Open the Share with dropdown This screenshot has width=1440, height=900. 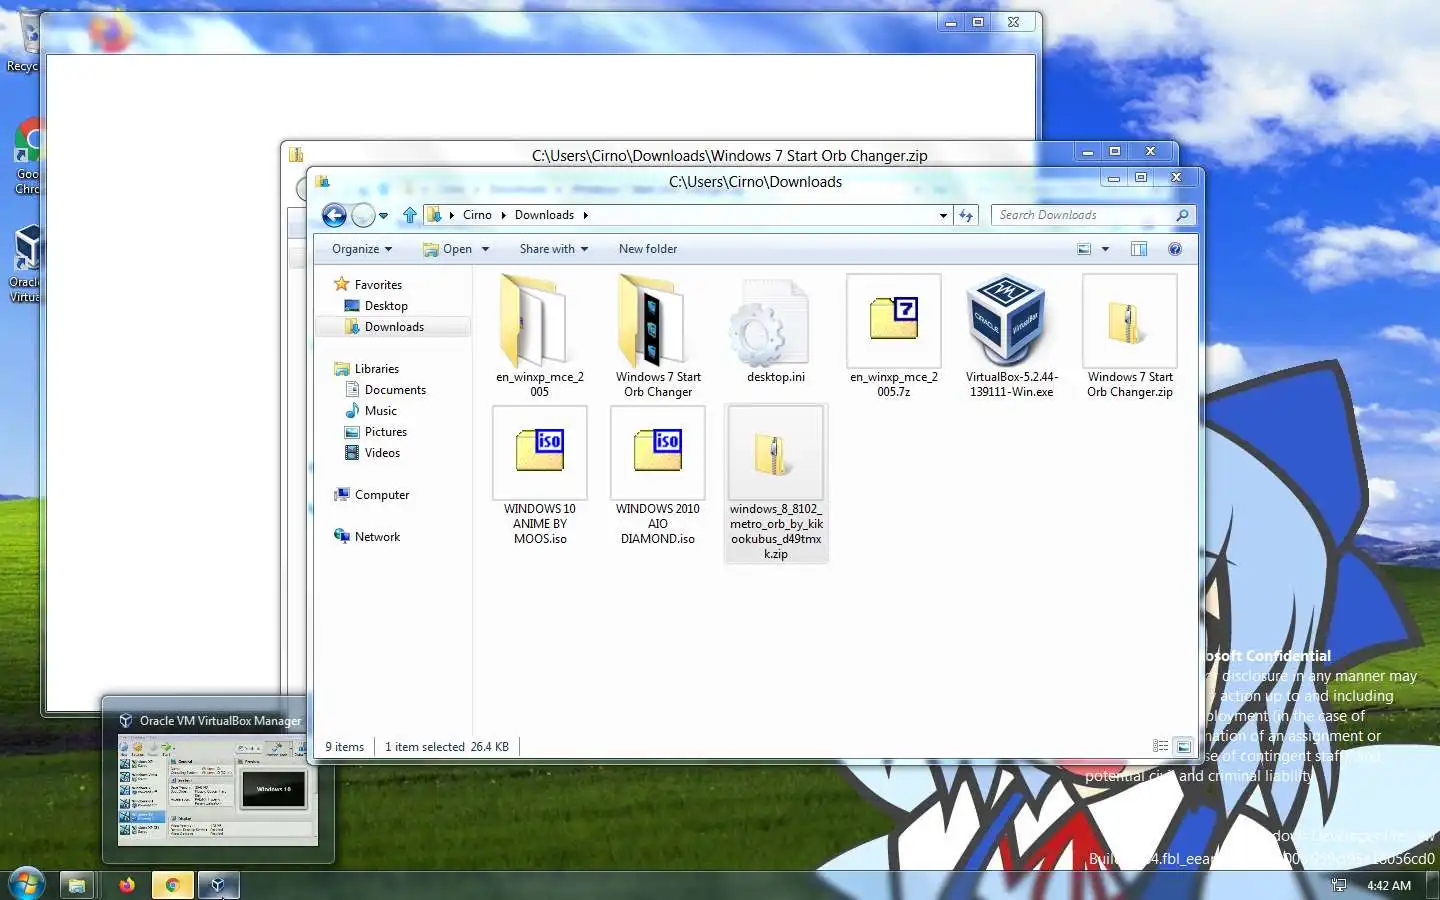[553, 249]
